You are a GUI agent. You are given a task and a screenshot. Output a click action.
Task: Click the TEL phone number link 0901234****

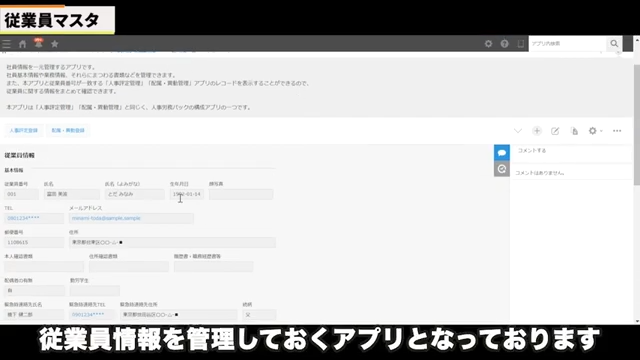(23, 218)
